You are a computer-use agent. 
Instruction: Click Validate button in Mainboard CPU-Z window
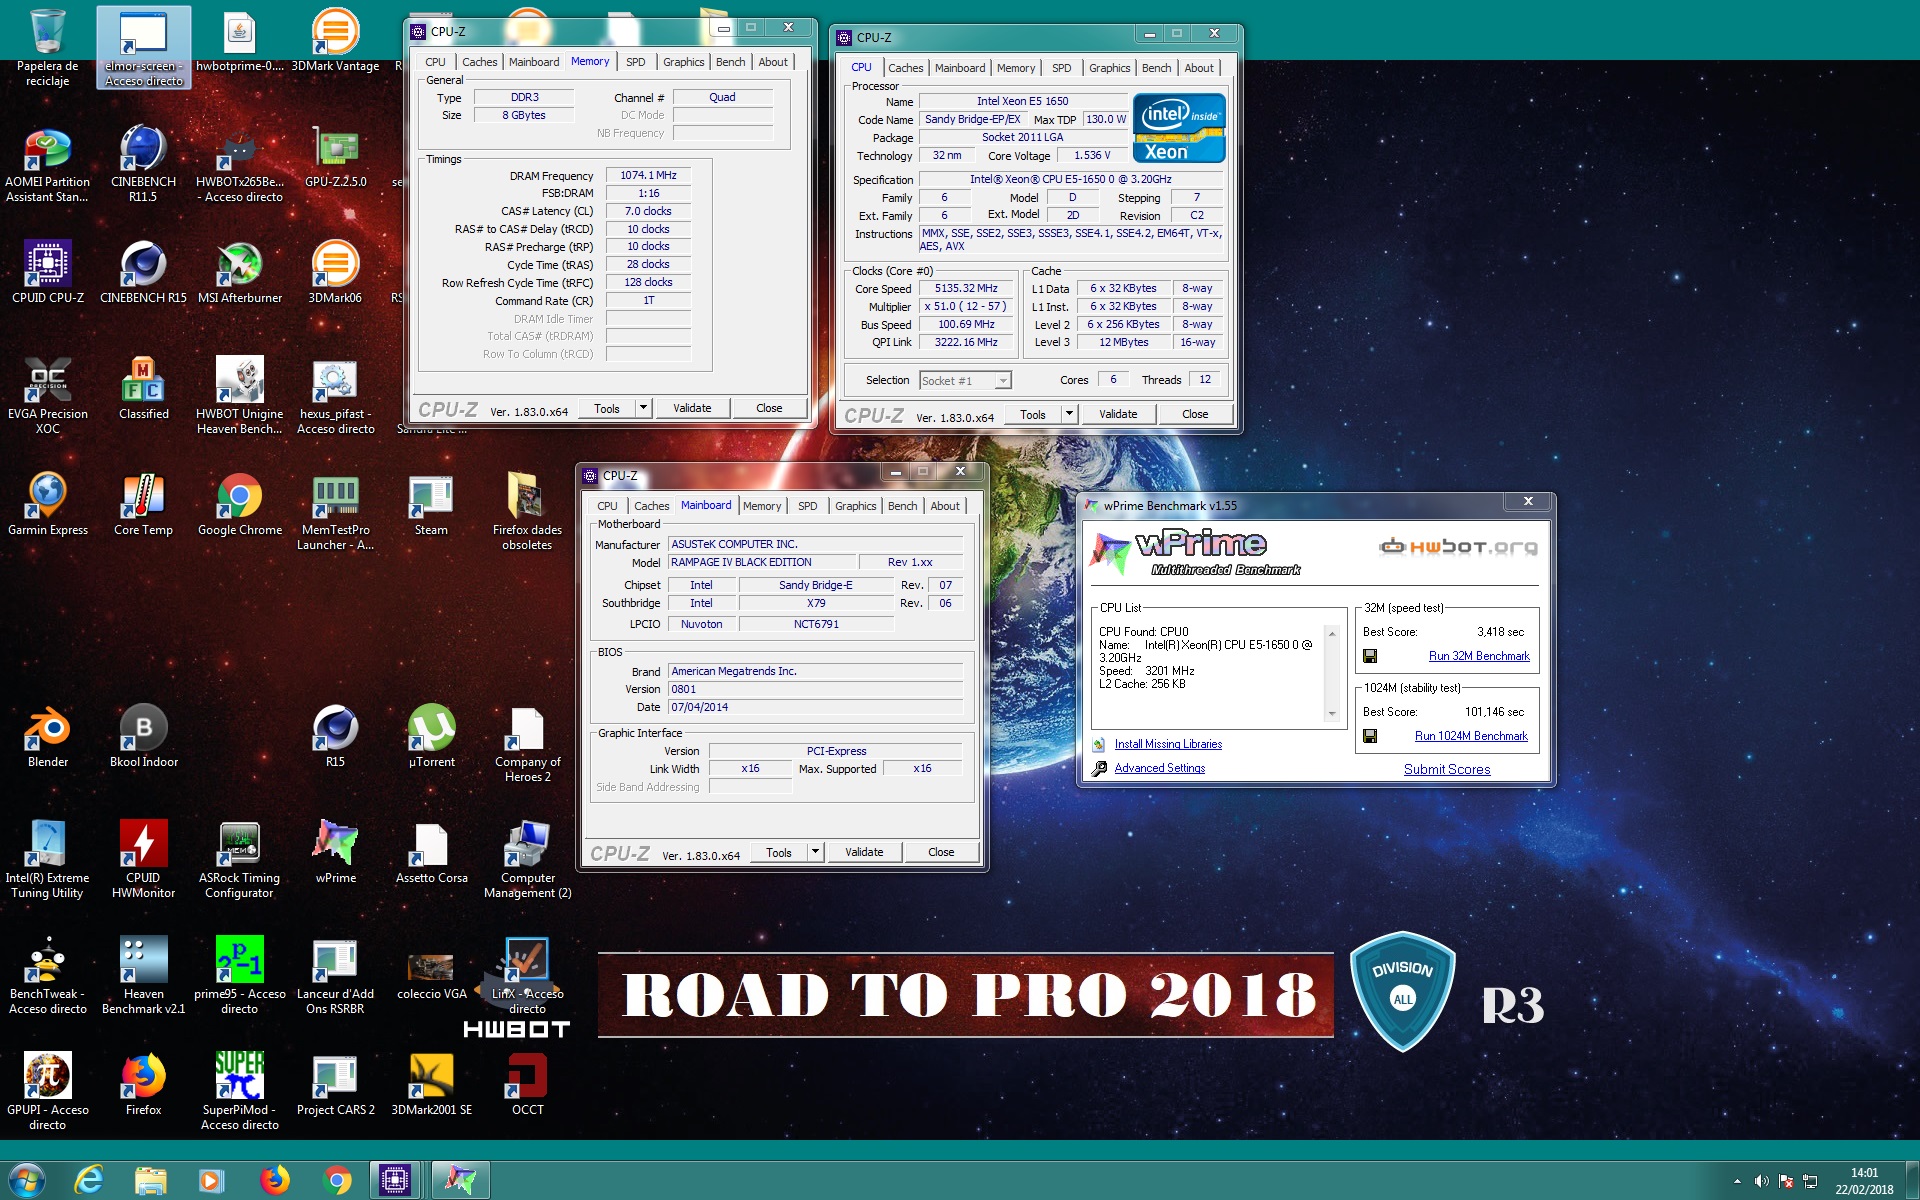[863, 852]
